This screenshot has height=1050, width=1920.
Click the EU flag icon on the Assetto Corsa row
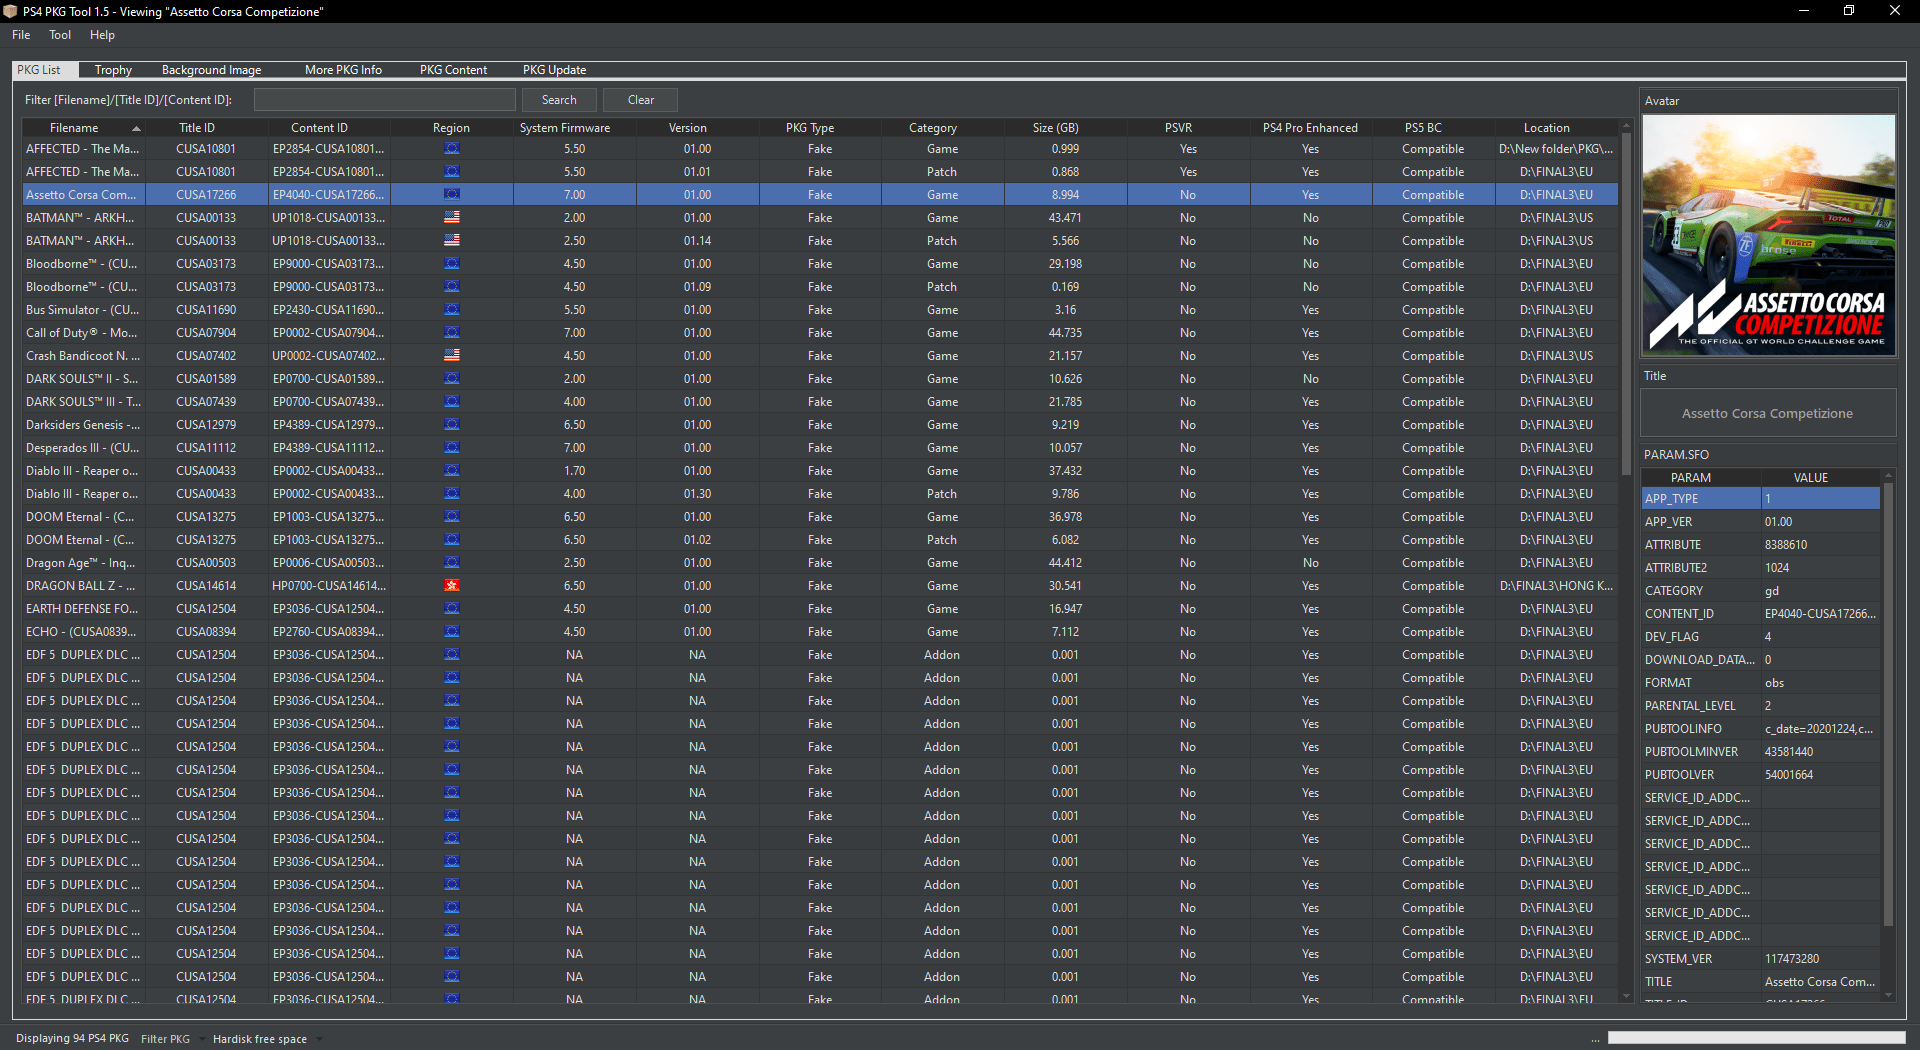[452, 194]
